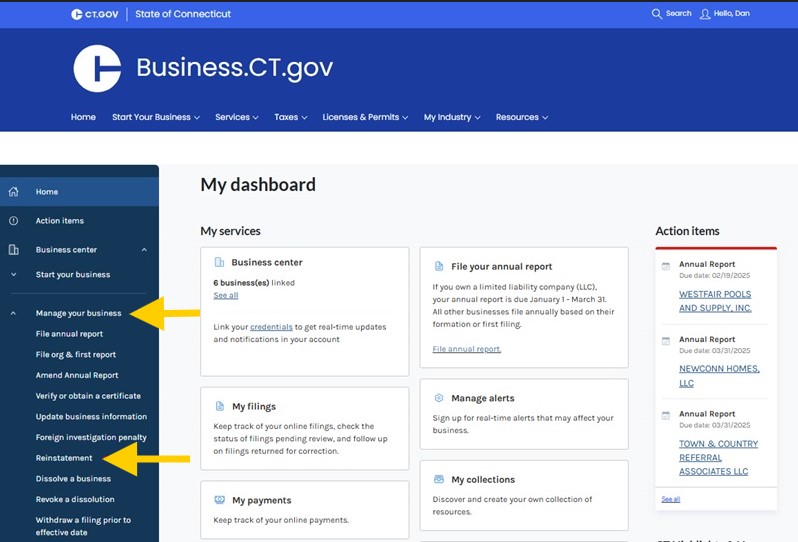Click the user profile icon beside Hello, Dan
Screen dimensions: 798x542
click(x=705, y=14)
